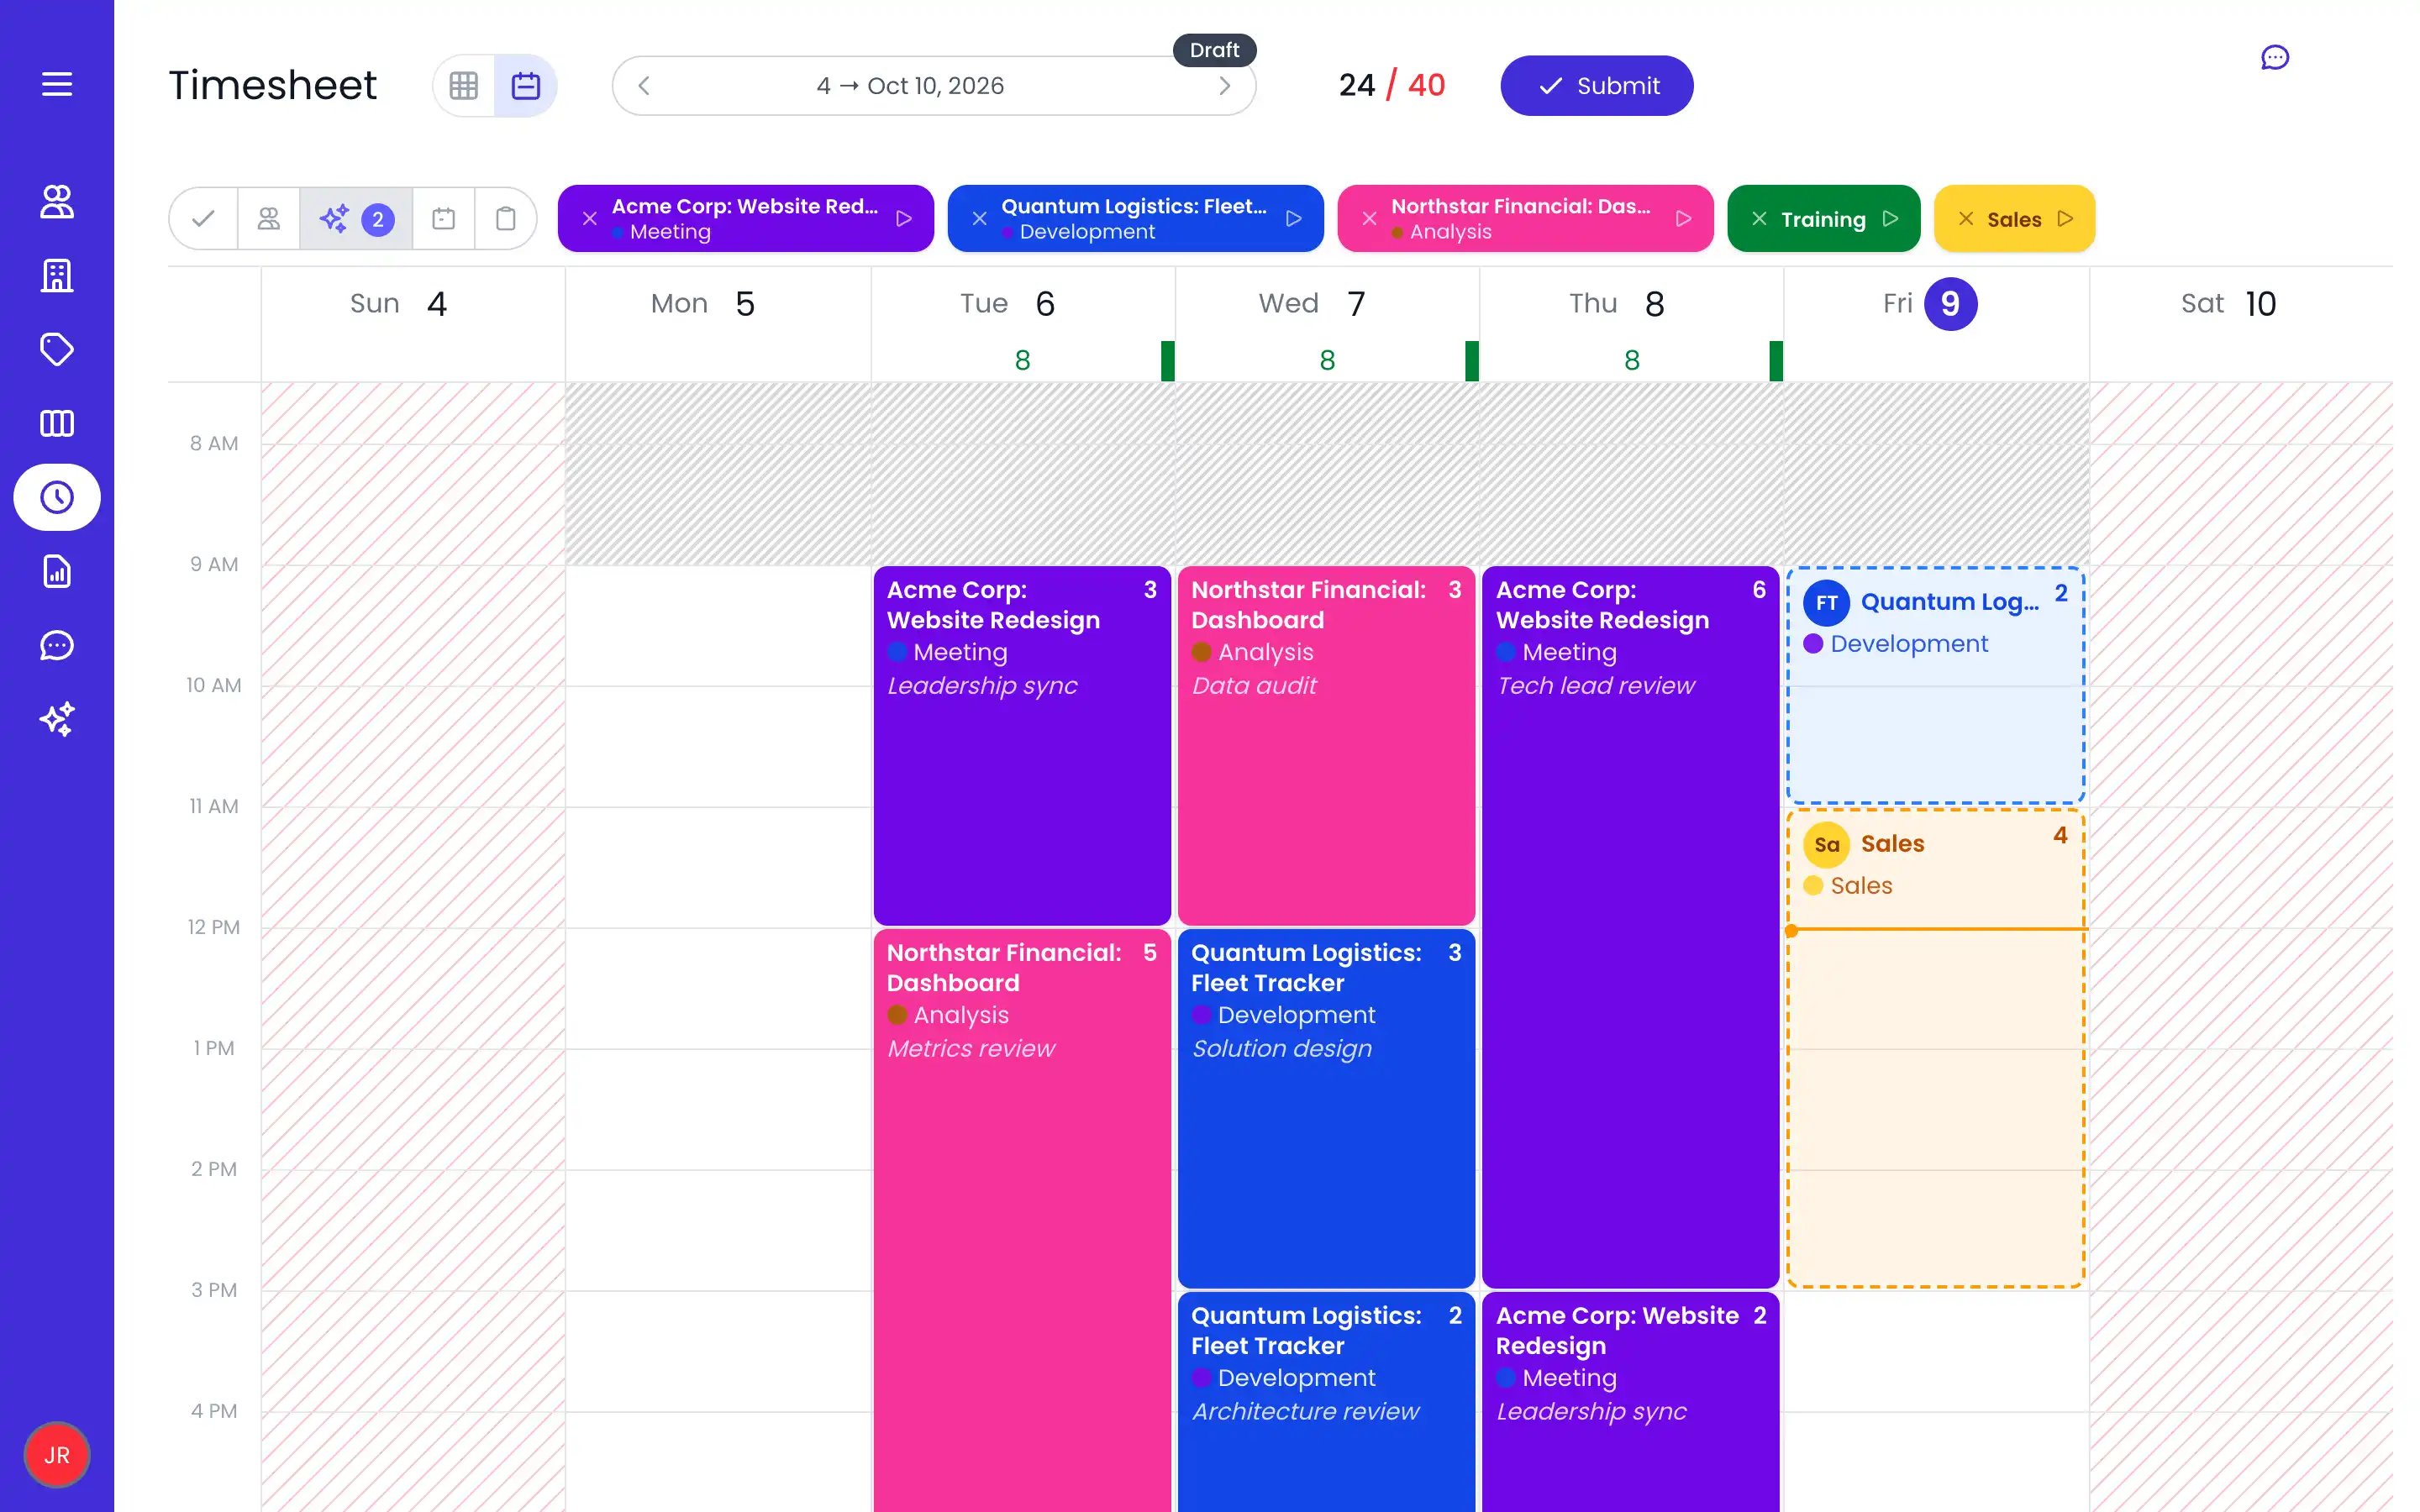
Task: Open the people section in the sidebar
Action: [57, 202]
